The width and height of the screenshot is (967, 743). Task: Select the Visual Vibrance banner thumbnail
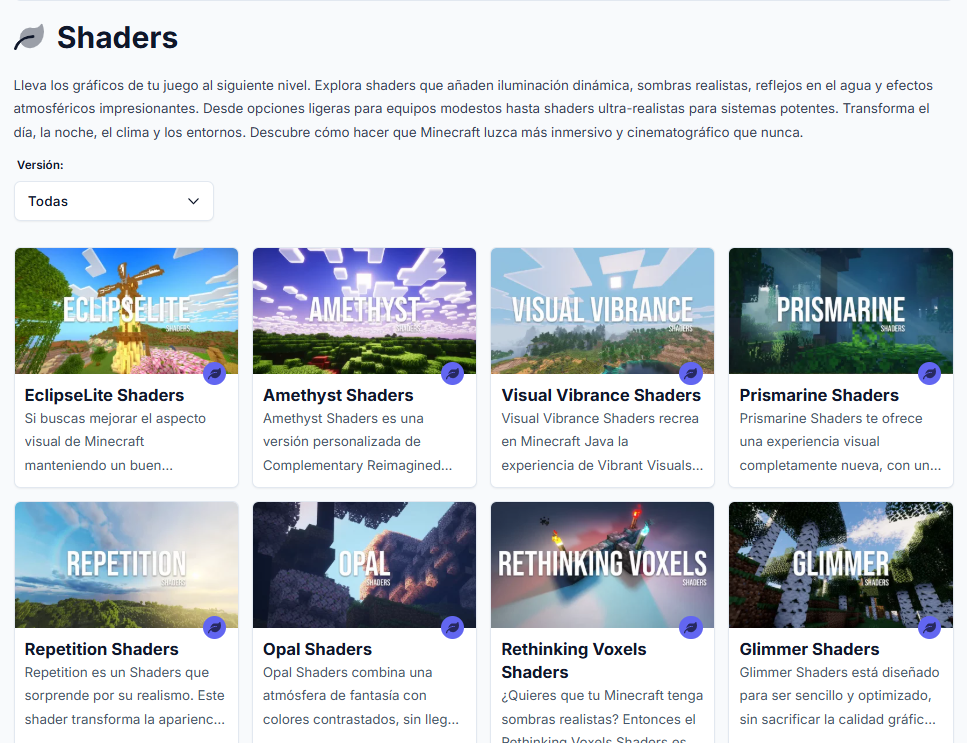(x=603, y=311)
